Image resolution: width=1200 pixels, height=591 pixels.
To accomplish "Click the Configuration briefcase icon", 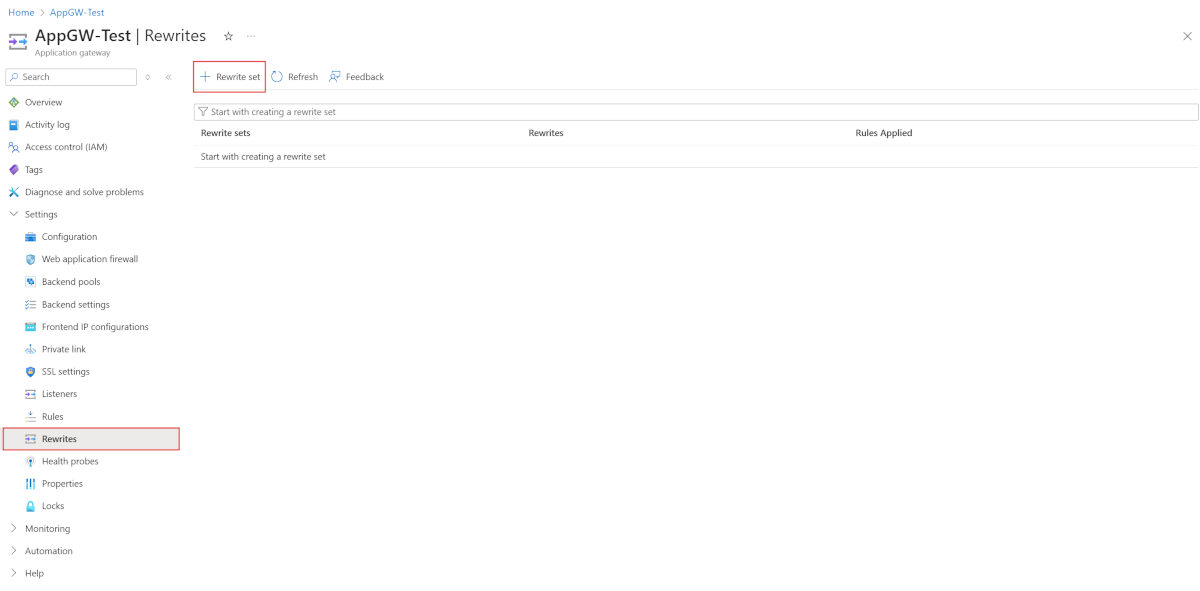I will pyautogui.click(x=31, y=237).
